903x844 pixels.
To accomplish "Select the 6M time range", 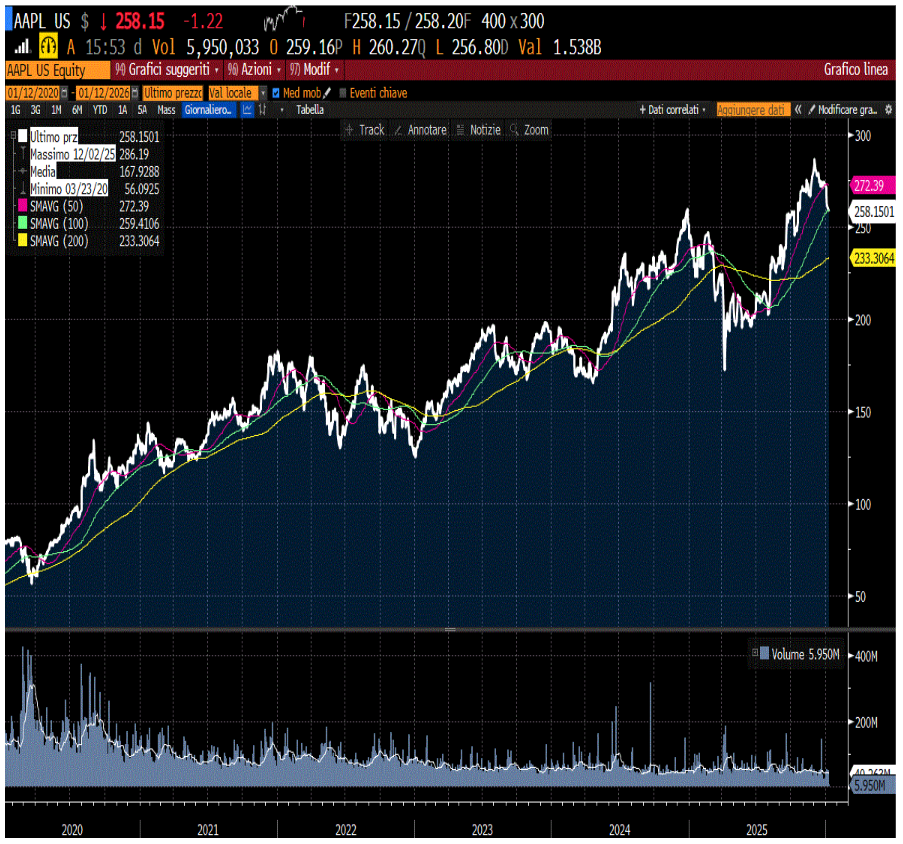I will [77, 110].
